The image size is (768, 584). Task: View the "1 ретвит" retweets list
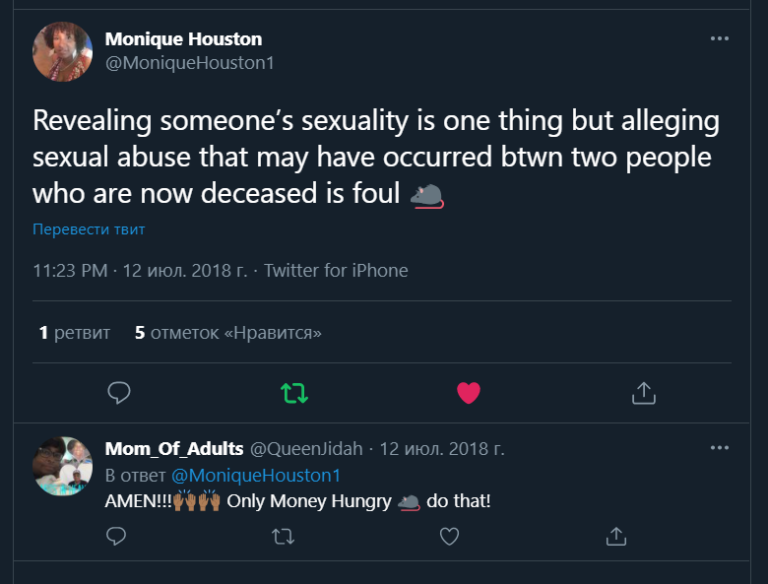click(74, 332)
